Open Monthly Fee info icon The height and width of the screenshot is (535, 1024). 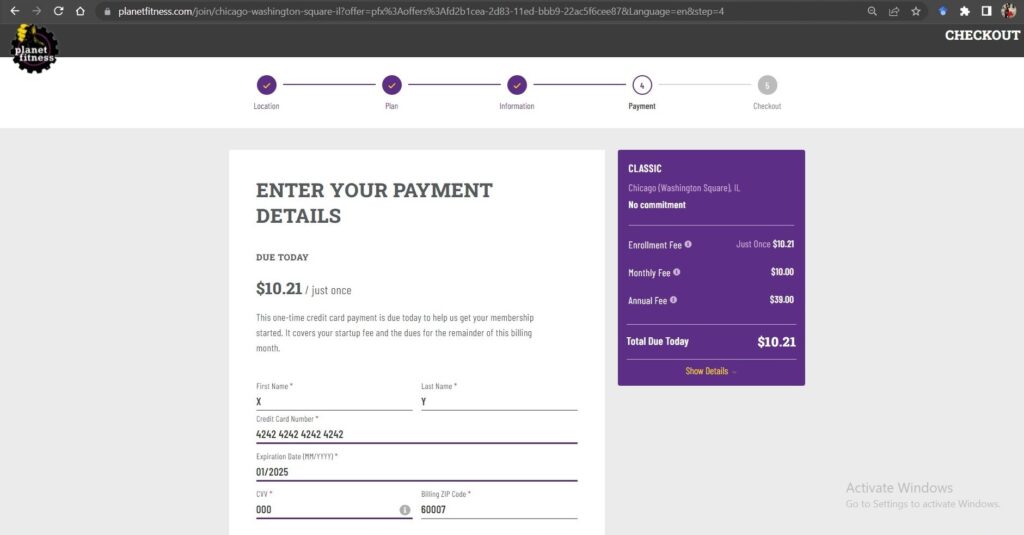pos(677,272)
